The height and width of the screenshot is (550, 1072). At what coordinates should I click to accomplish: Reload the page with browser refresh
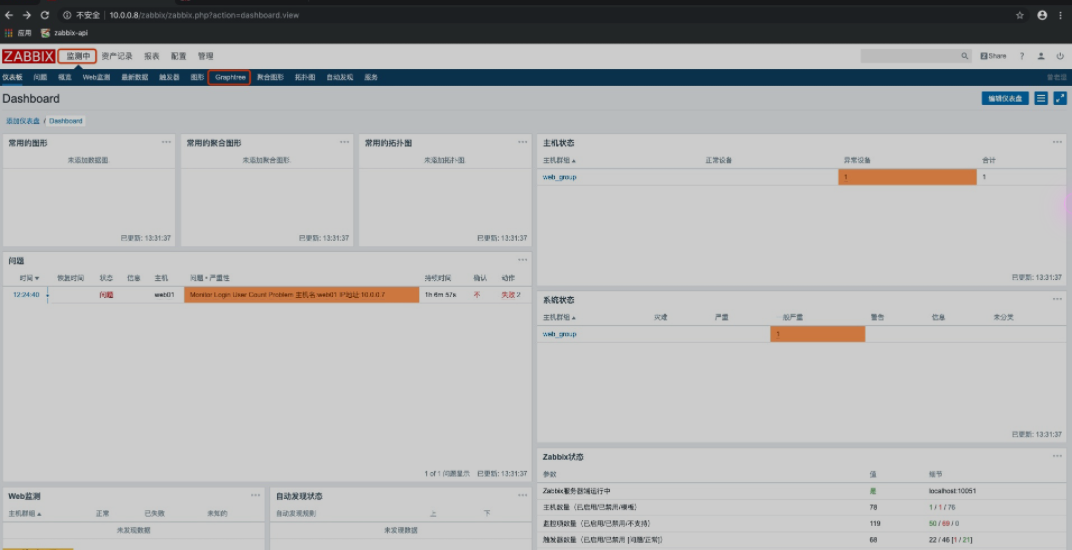pyautogui.click(x=45, y=15)
